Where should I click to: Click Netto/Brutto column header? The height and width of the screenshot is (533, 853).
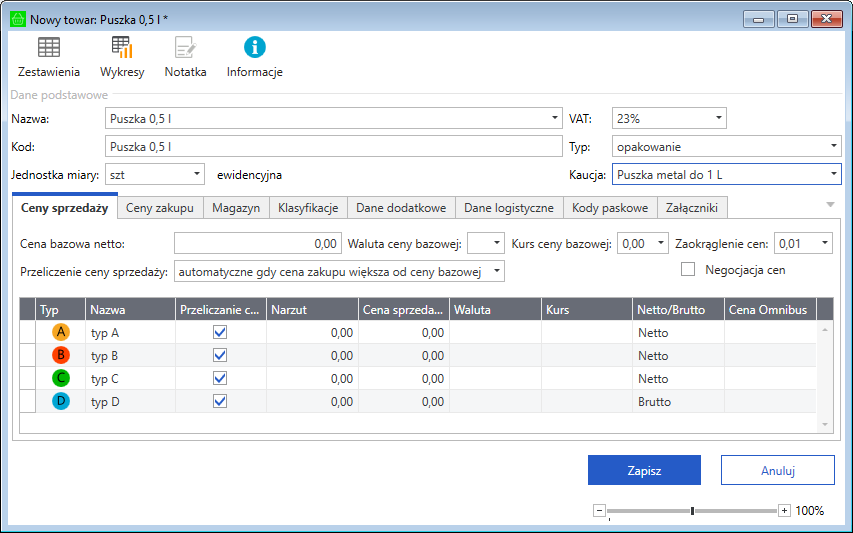678,309
